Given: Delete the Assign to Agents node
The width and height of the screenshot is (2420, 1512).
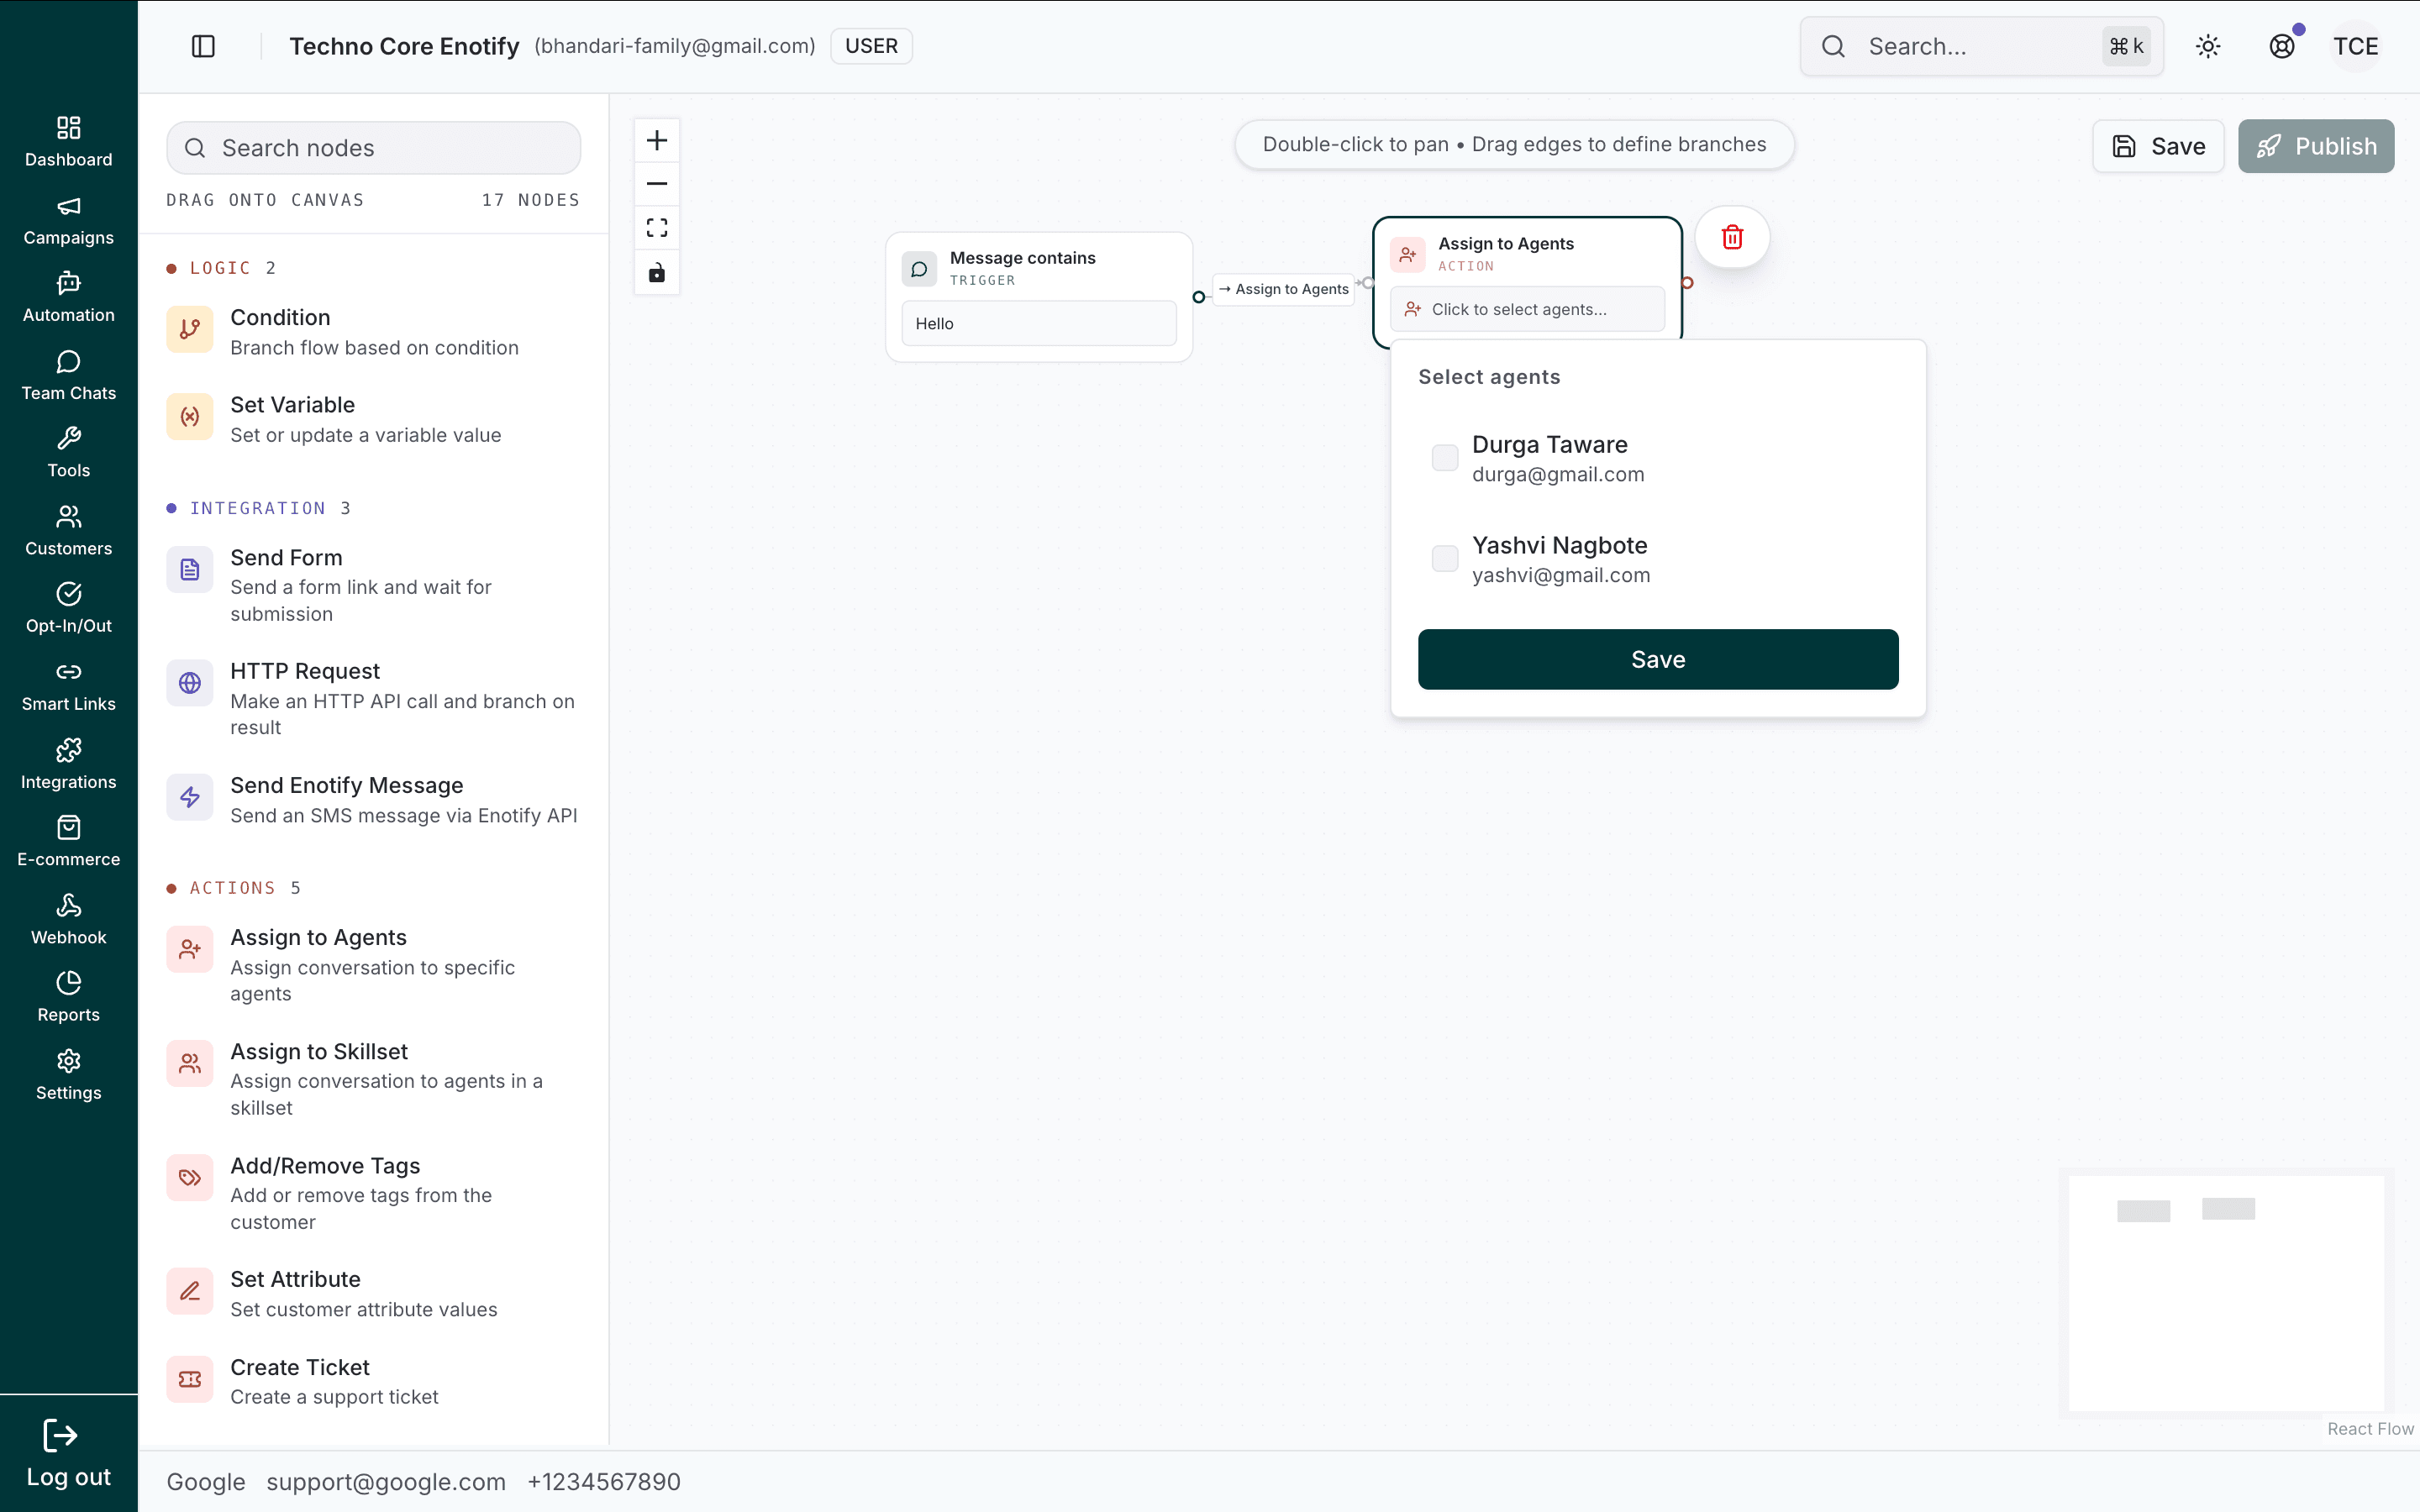Looking at the screenshot, I should tap(1733, 237).
